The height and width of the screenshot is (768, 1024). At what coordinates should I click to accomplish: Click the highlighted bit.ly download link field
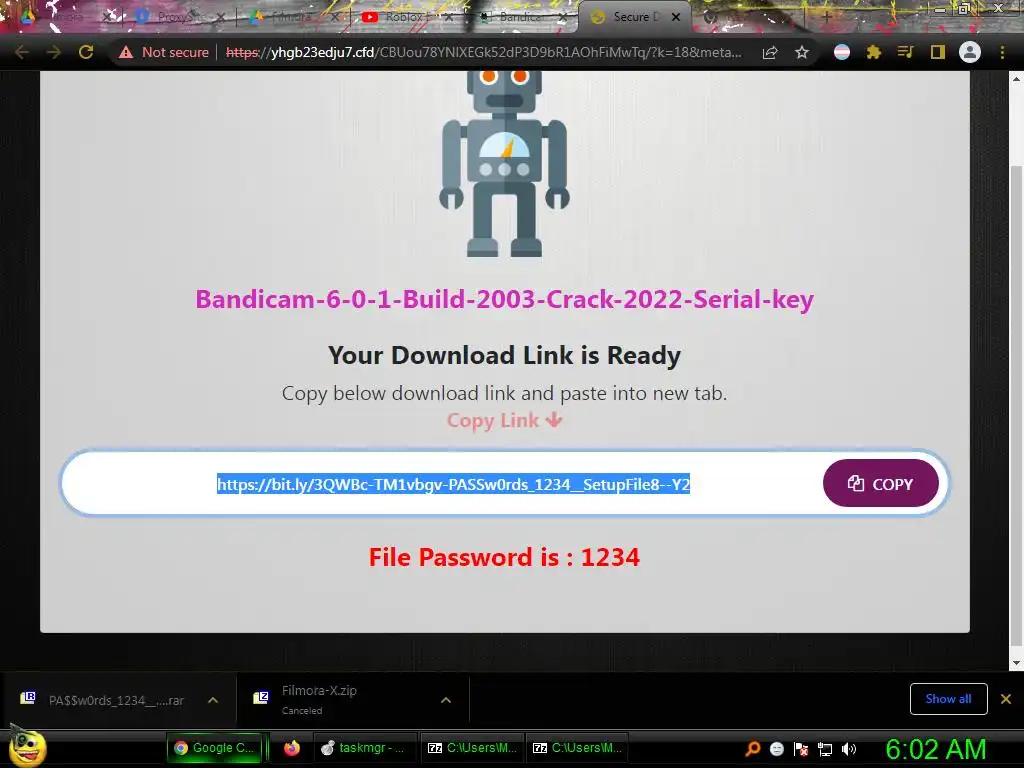453,484
